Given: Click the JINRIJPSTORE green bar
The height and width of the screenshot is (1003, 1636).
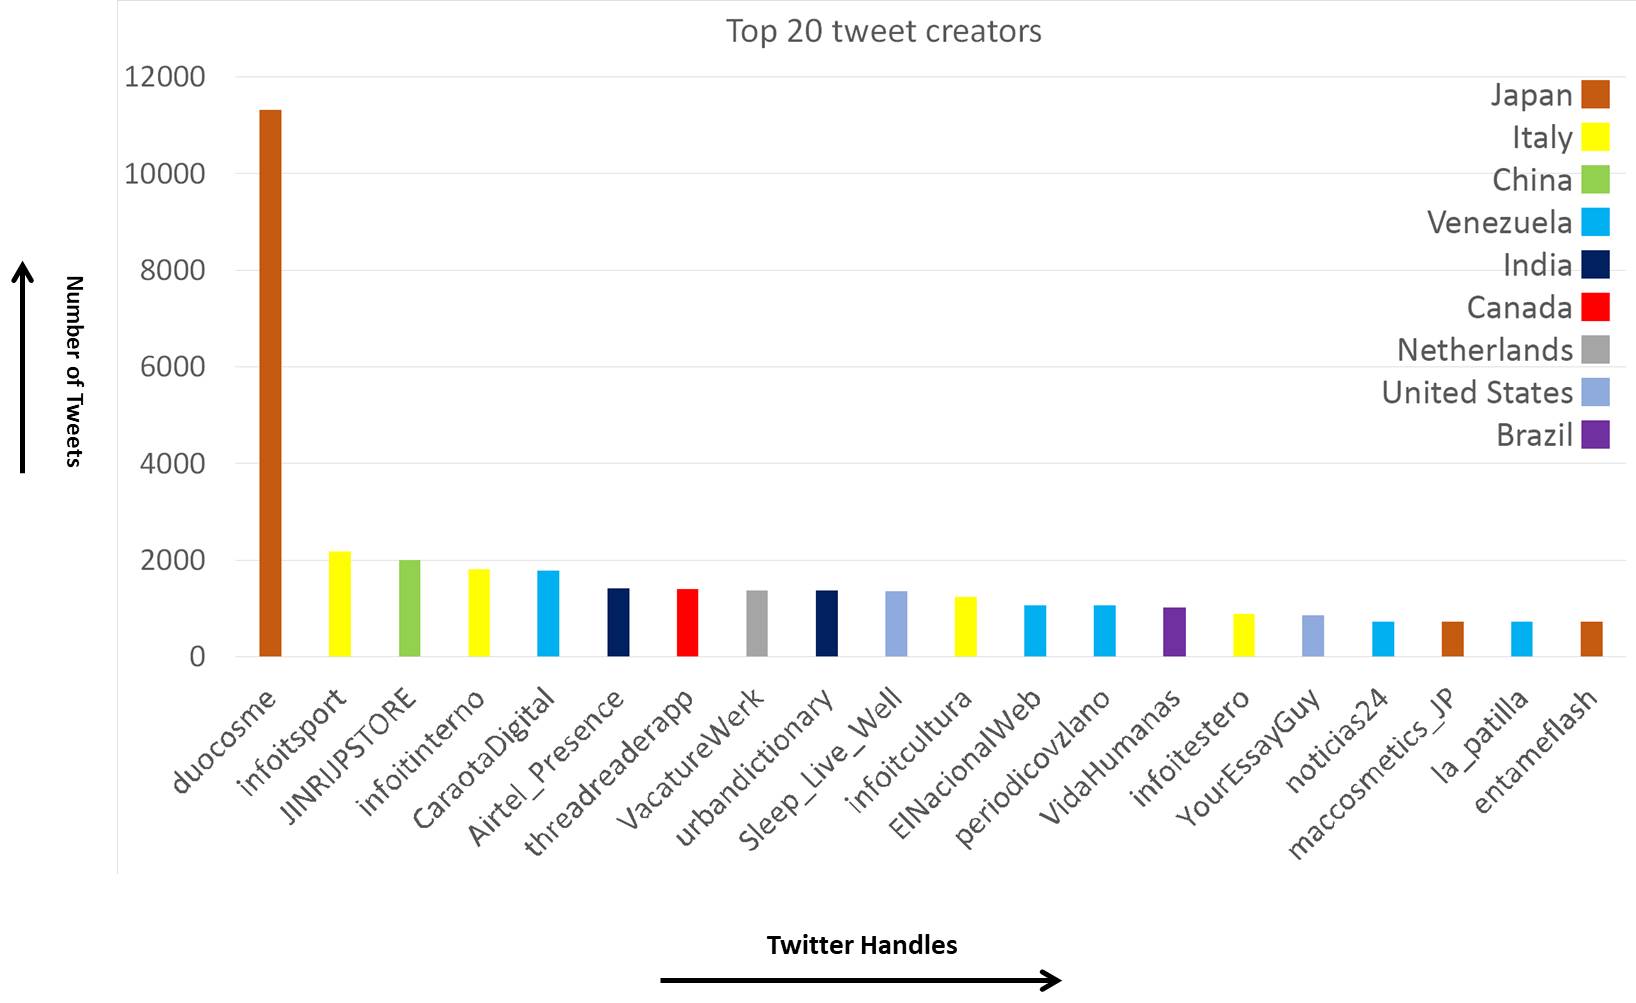Looking at the screenshot, I should [x=409, y=608].
